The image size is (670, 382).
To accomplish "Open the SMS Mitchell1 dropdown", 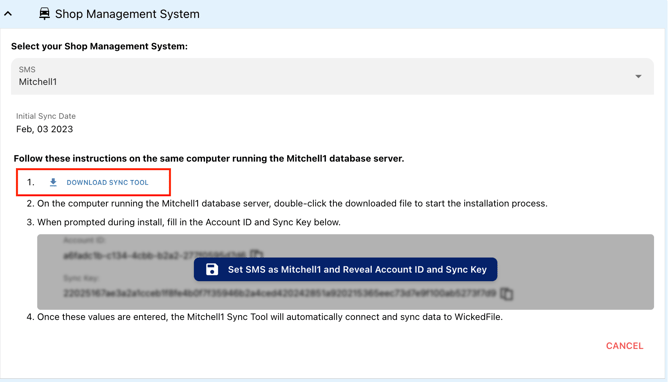I will pos(332,76).
